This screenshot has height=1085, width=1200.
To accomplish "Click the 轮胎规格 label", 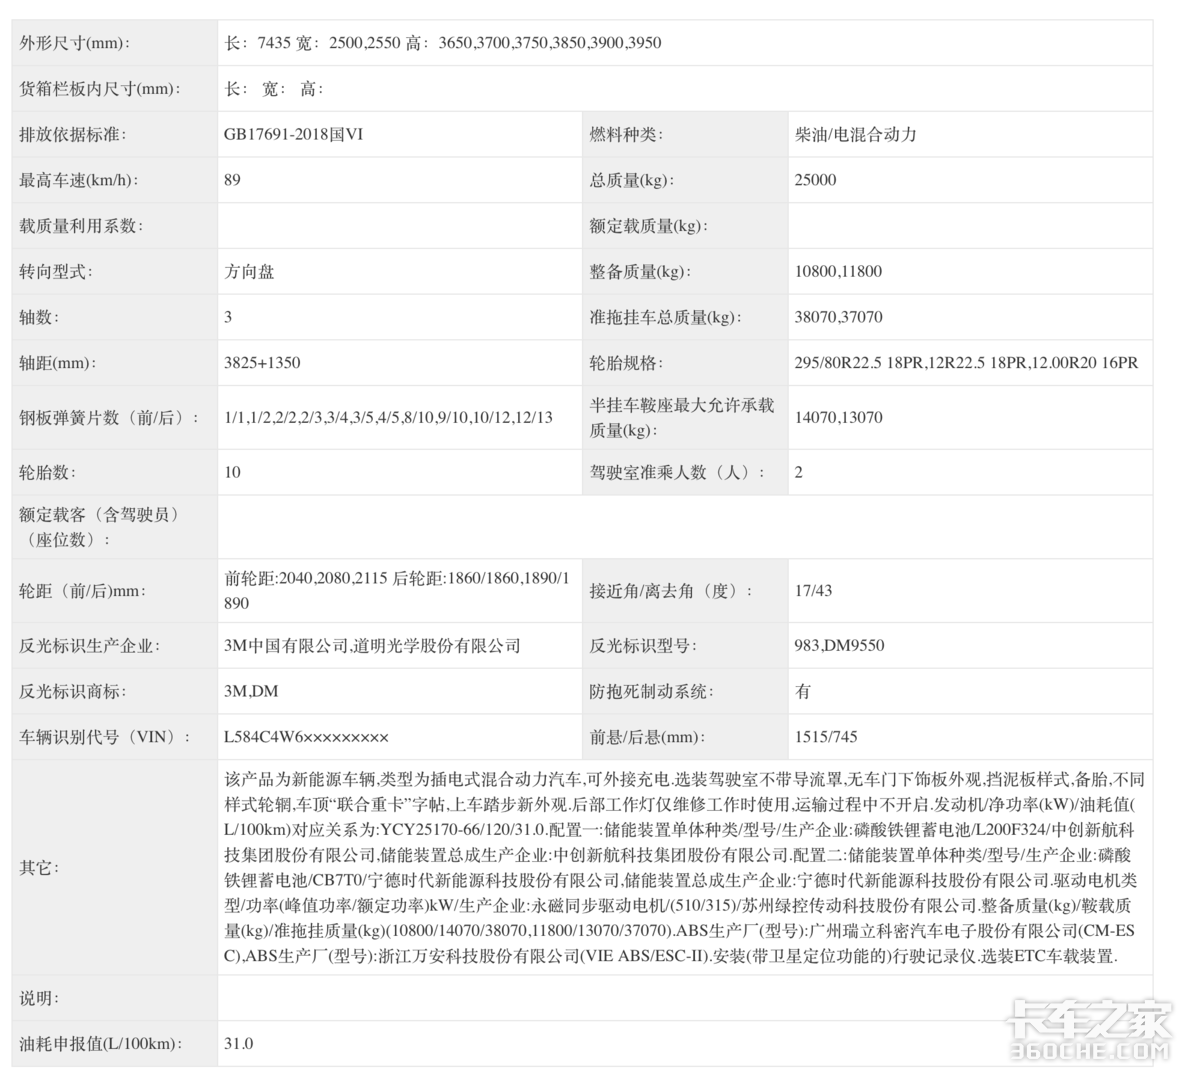I will click(x=626, y=363).
